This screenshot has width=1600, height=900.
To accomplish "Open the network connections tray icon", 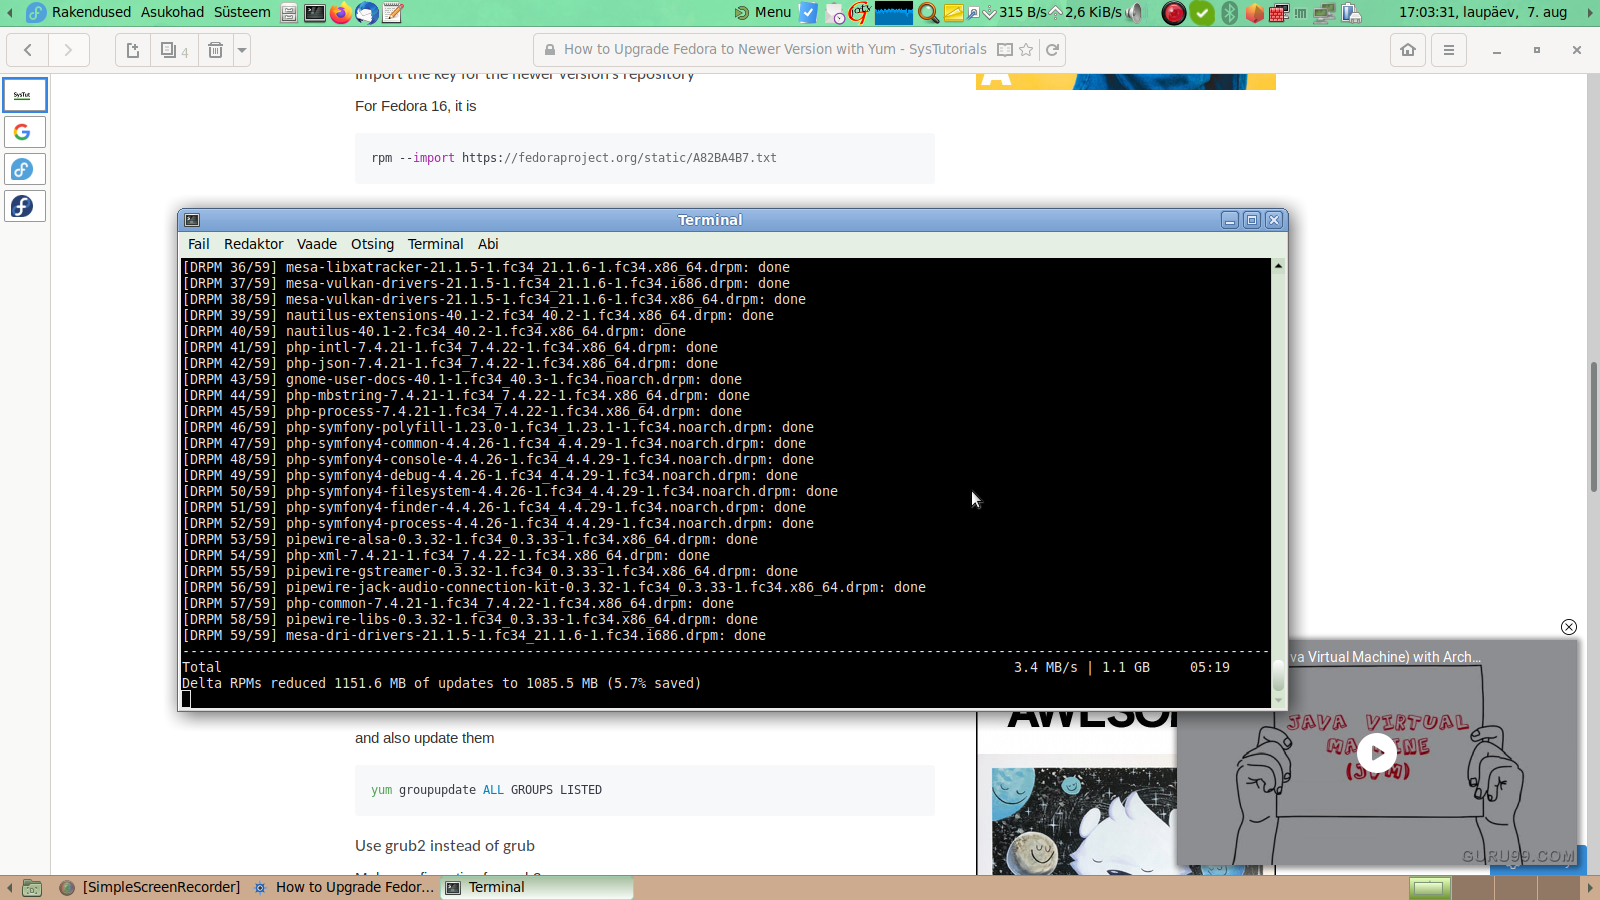I will click(x=1325, y=13).
